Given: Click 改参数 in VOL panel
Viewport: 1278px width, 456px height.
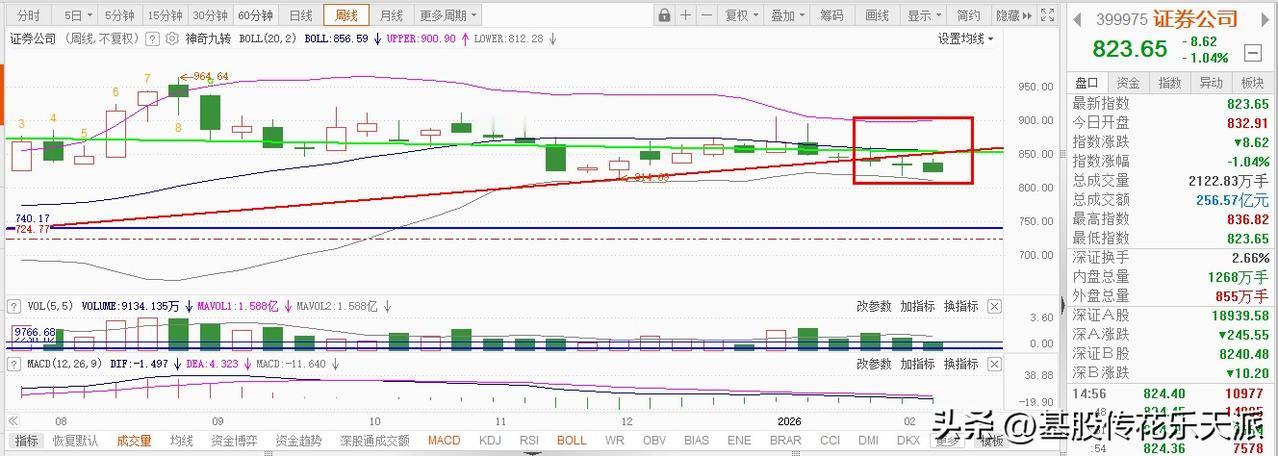Looking at the screenshot, I should [874, 307].
